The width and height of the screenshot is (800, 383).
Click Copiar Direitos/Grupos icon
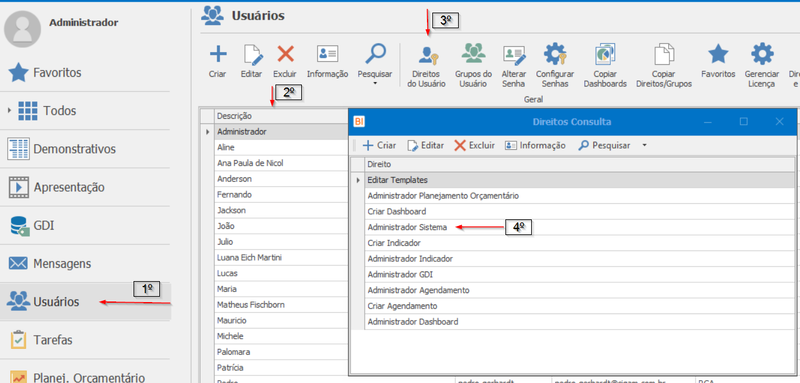pos(664,54)
